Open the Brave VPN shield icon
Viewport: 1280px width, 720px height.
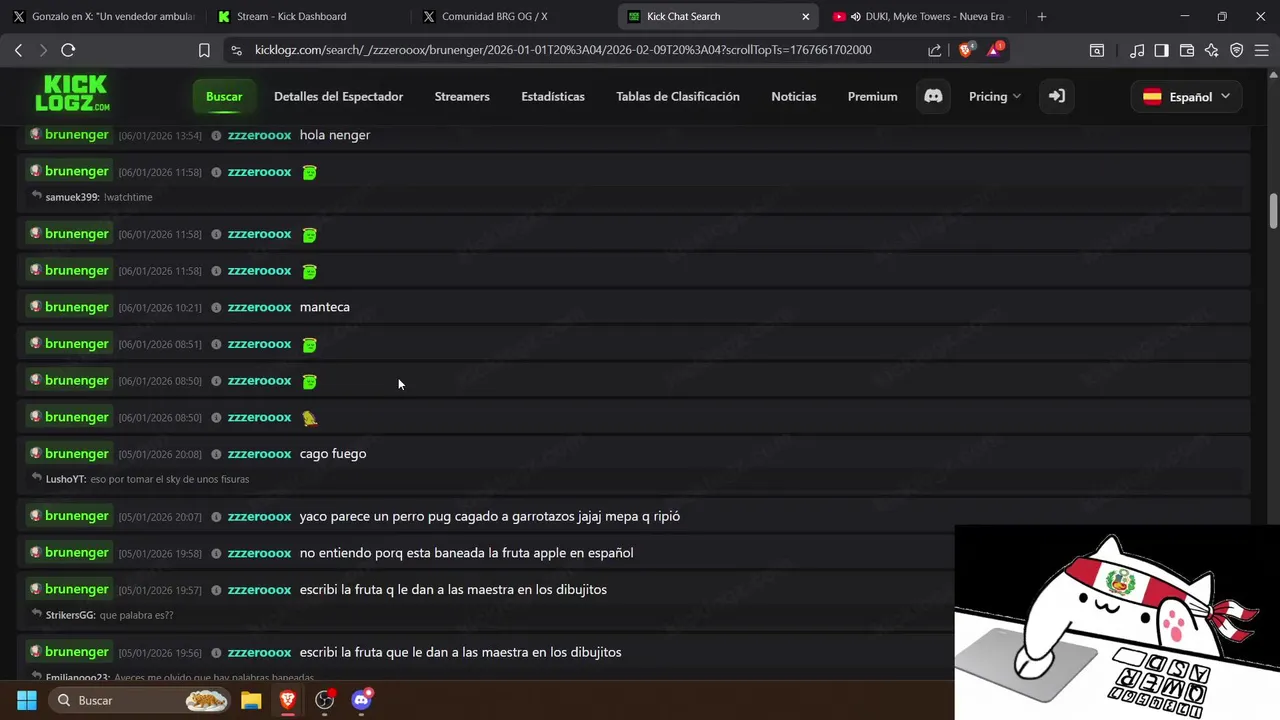(1237, 50)
